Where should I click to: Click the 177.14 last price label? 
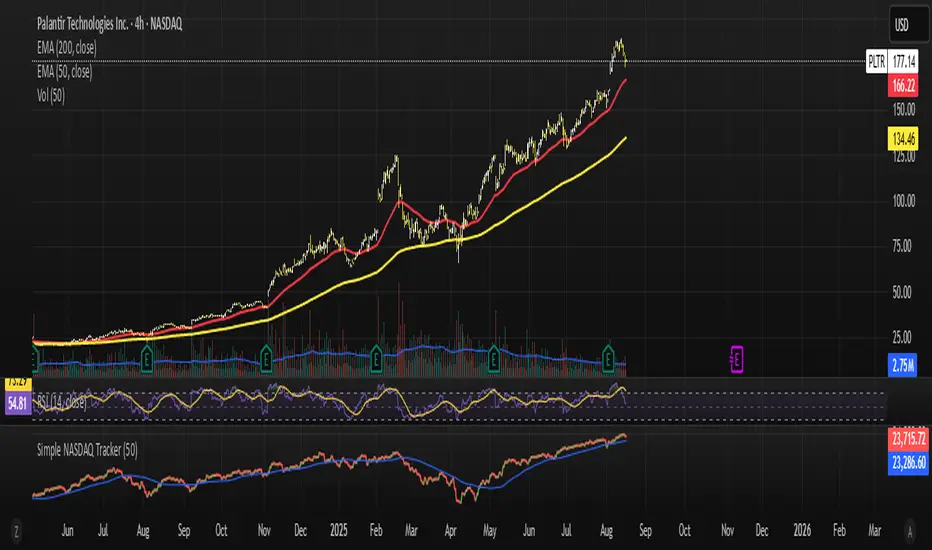[903, 62]
